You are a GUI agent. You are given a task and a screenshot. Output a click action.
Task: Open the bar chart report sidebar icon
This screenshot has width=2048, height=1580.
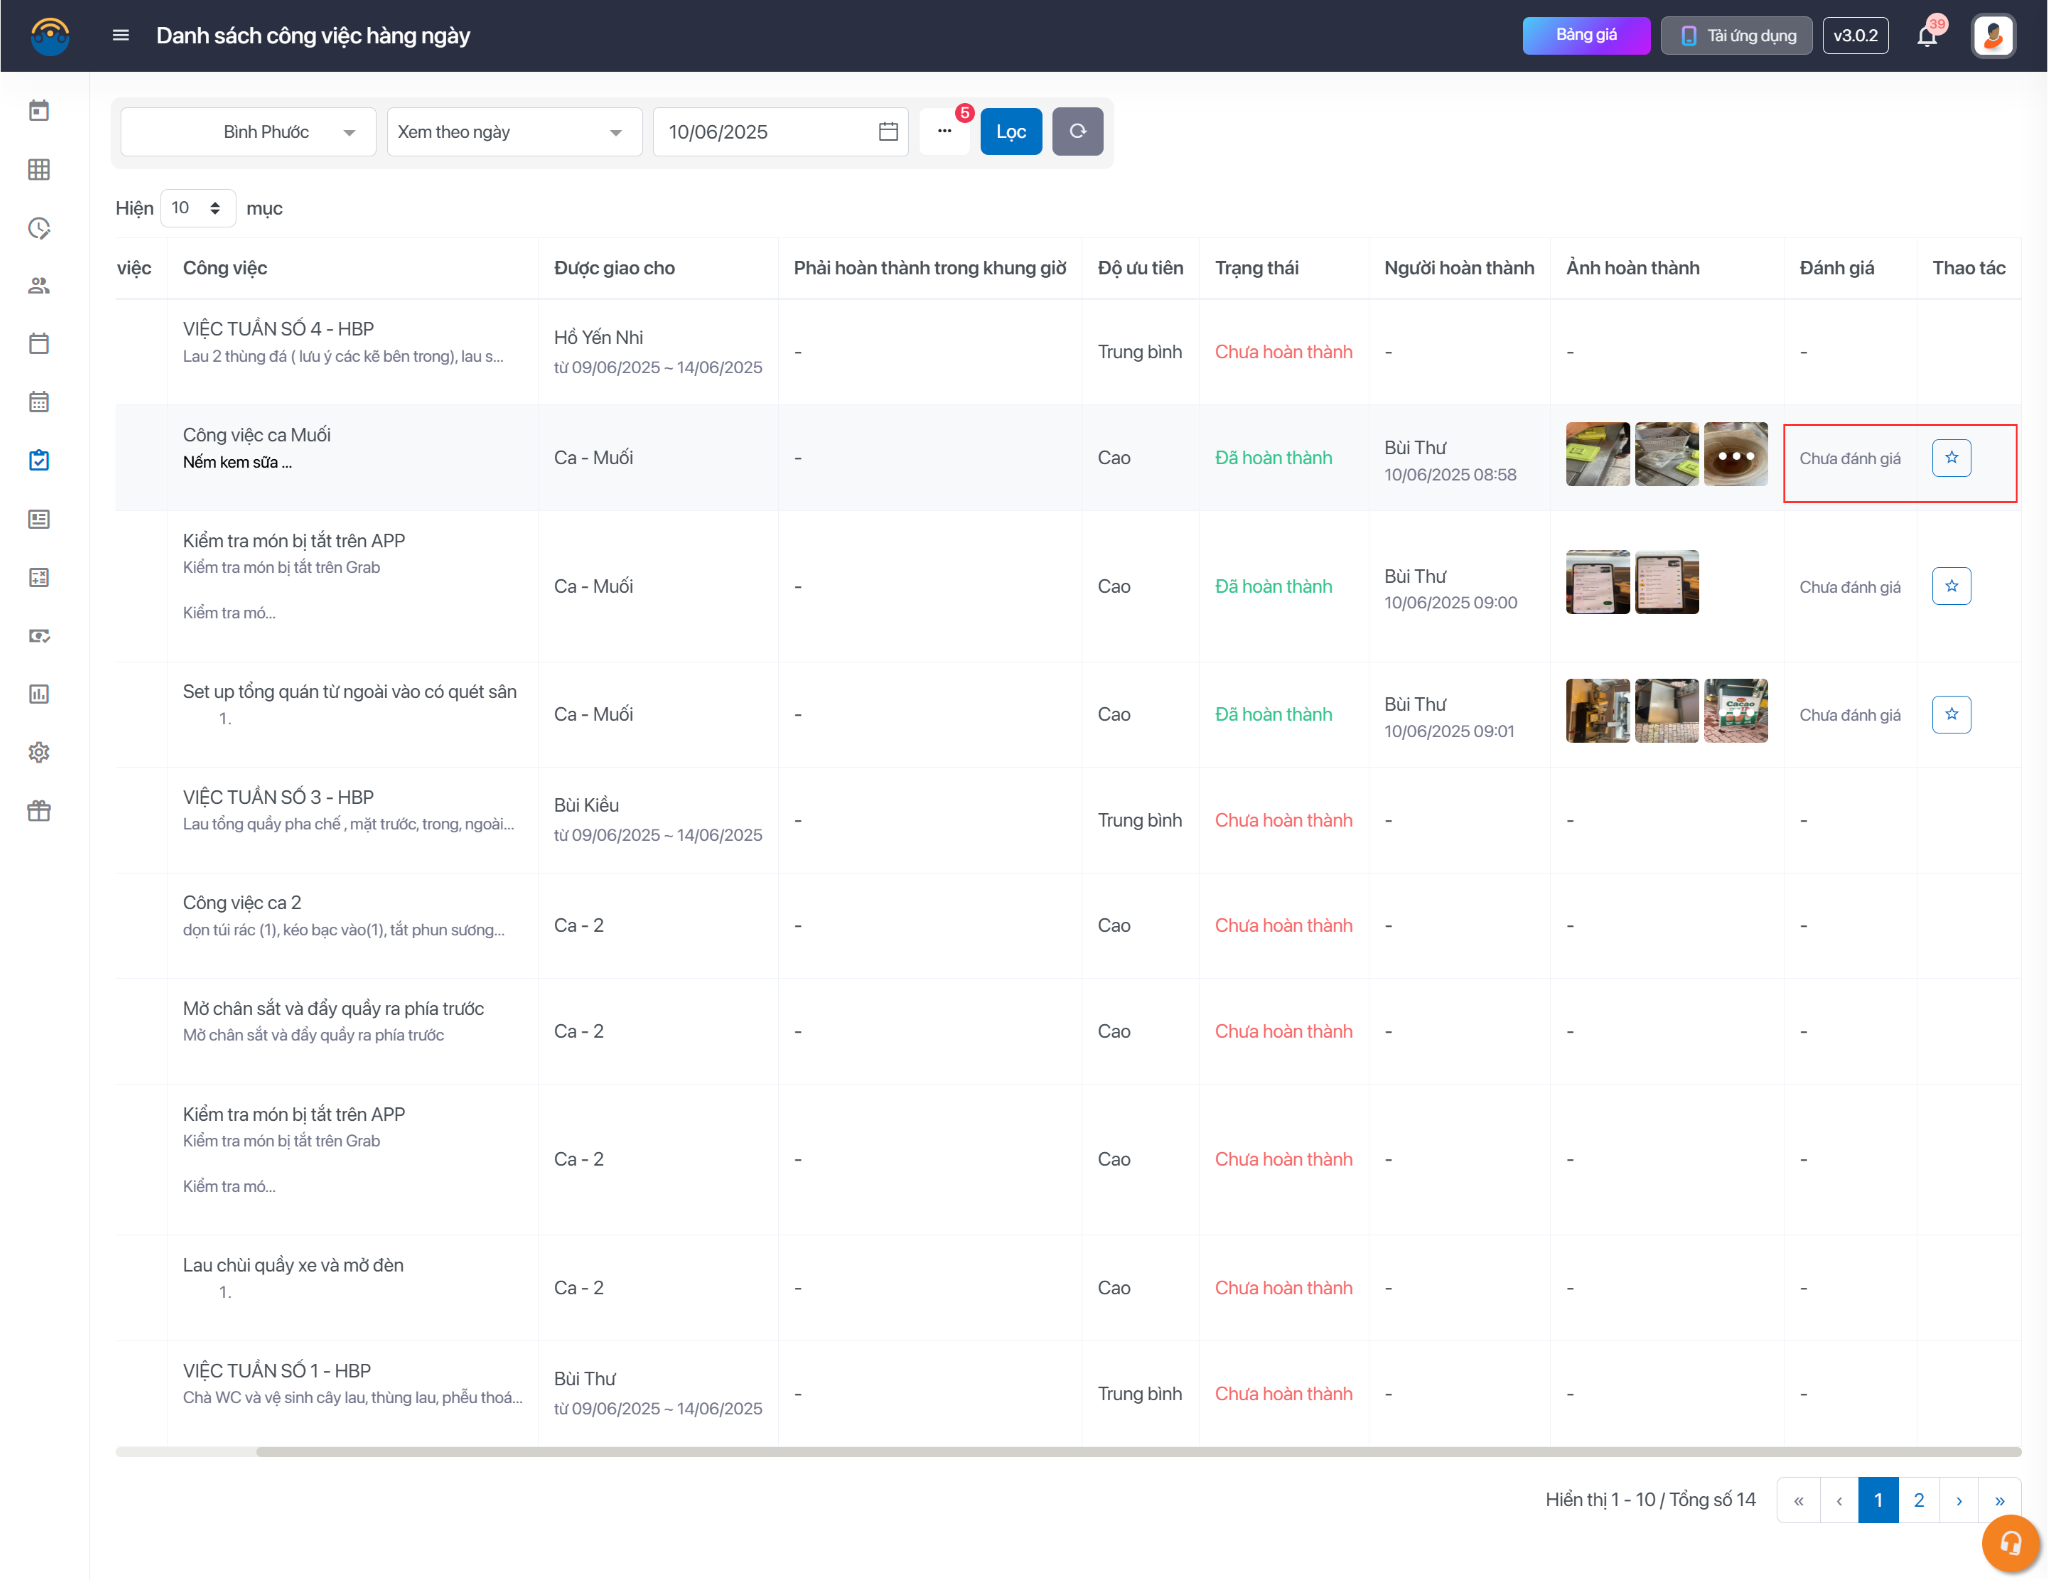pyautogui.click(x=39, y=694)
